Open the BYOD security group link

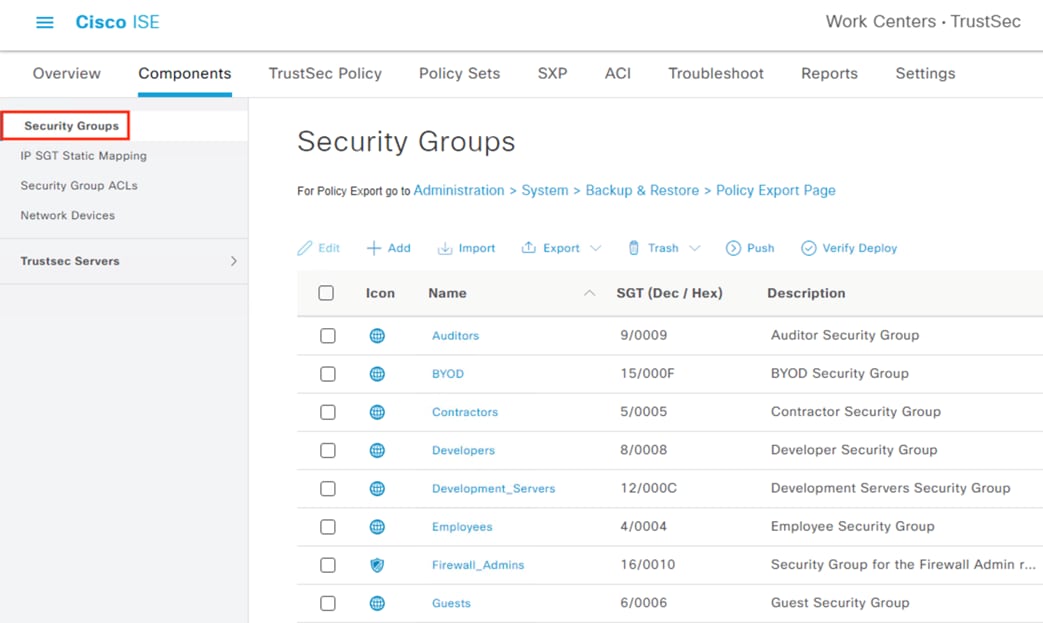448,374
